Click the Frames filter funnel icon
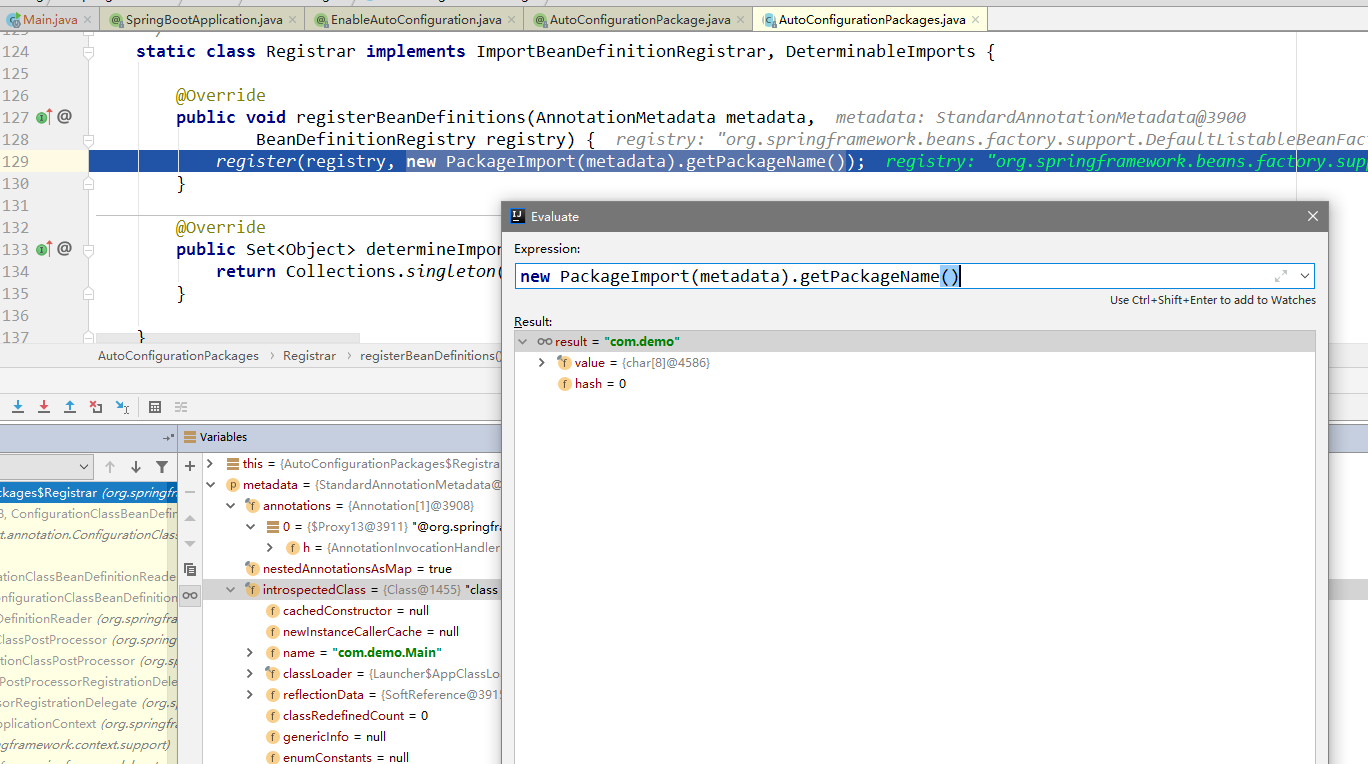This screenshot has width=1368, height=764. (162, 467)
